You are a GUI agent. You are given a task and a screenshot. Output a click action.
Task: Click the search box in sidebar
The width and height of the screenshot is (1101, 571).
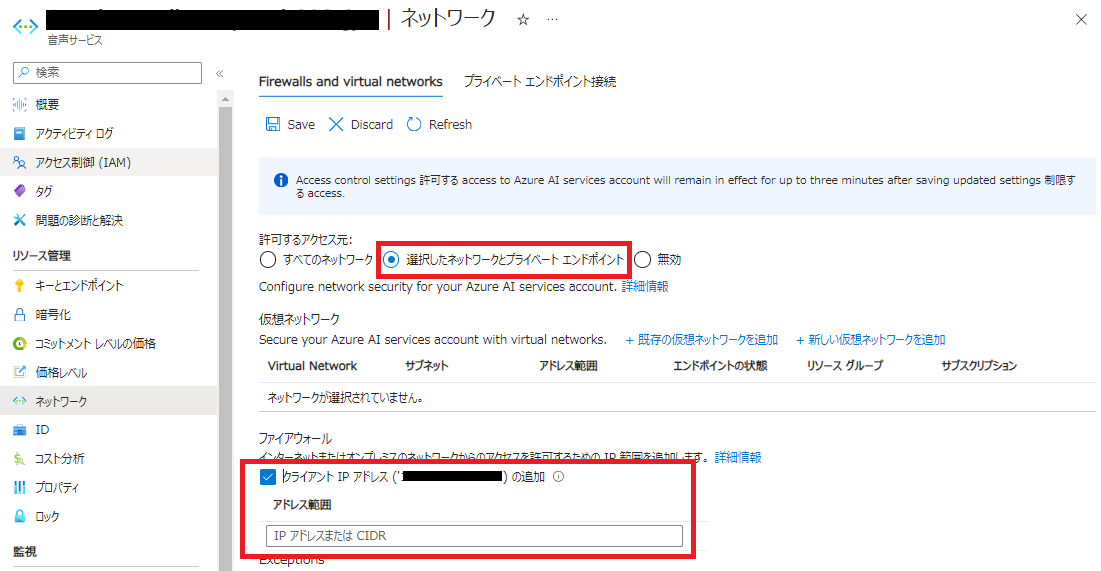107,72
